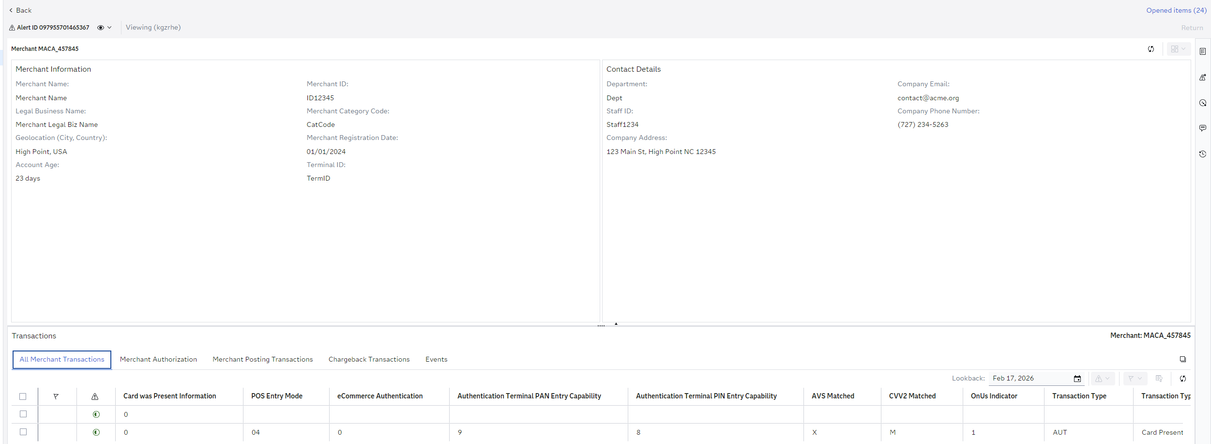Click the first row's green status icon
This screenshot has width=1211, height=444.
coord(95,414)
